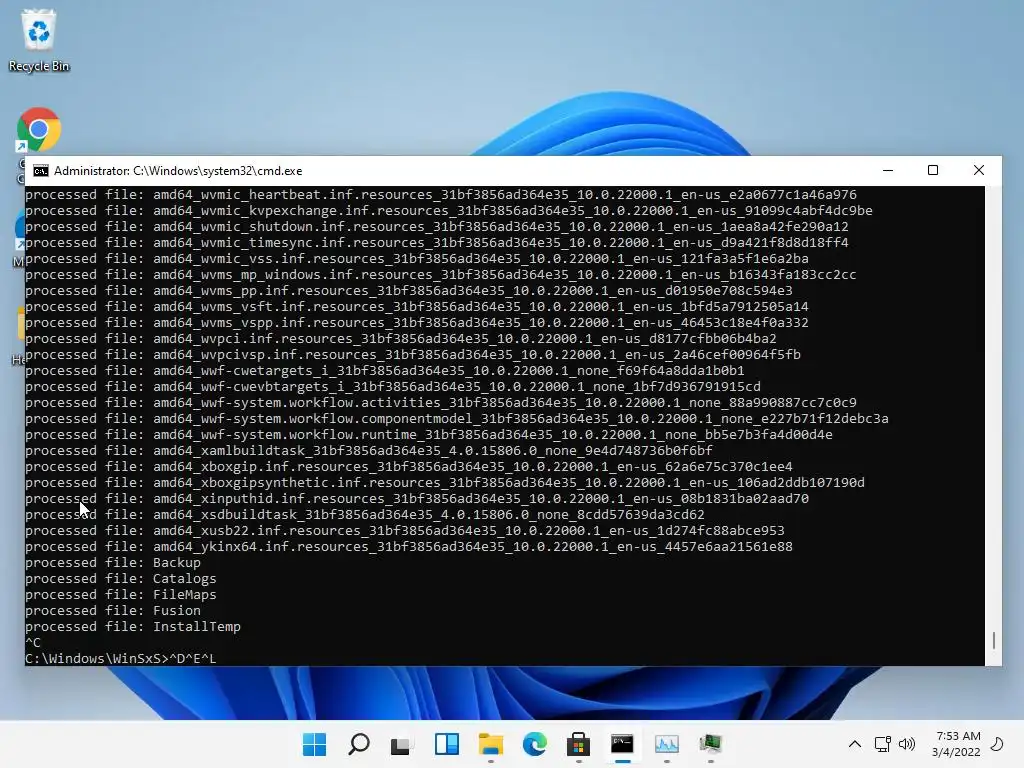Click the amd64_wwf-cwetargets_i line
Screen dimensions: 1024x768
click(x=385, y=371)
